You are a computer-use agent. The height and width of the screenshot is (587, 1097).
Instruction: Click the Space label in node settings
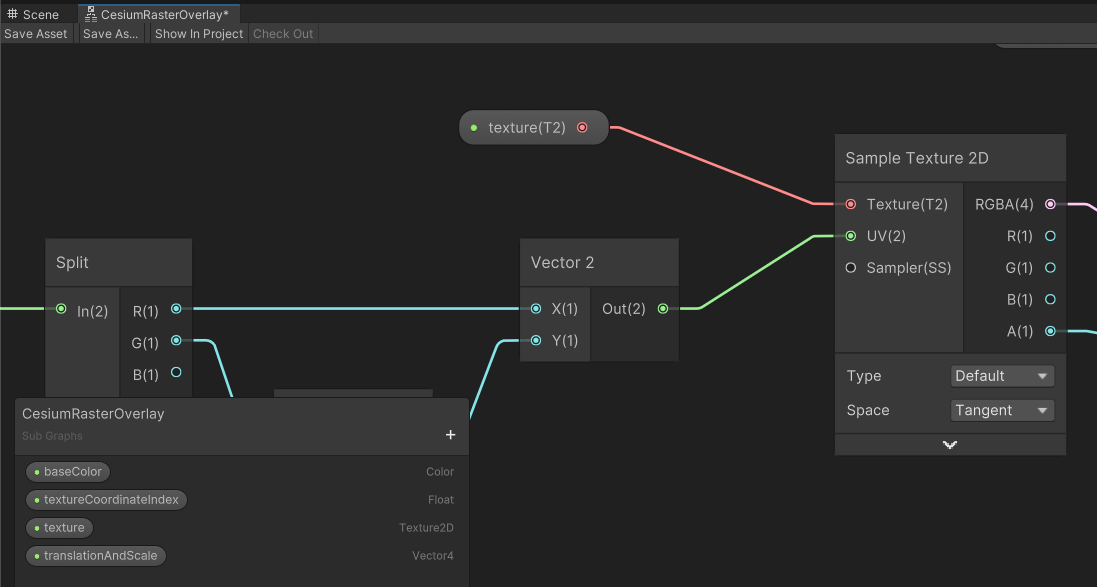(868, 410)
